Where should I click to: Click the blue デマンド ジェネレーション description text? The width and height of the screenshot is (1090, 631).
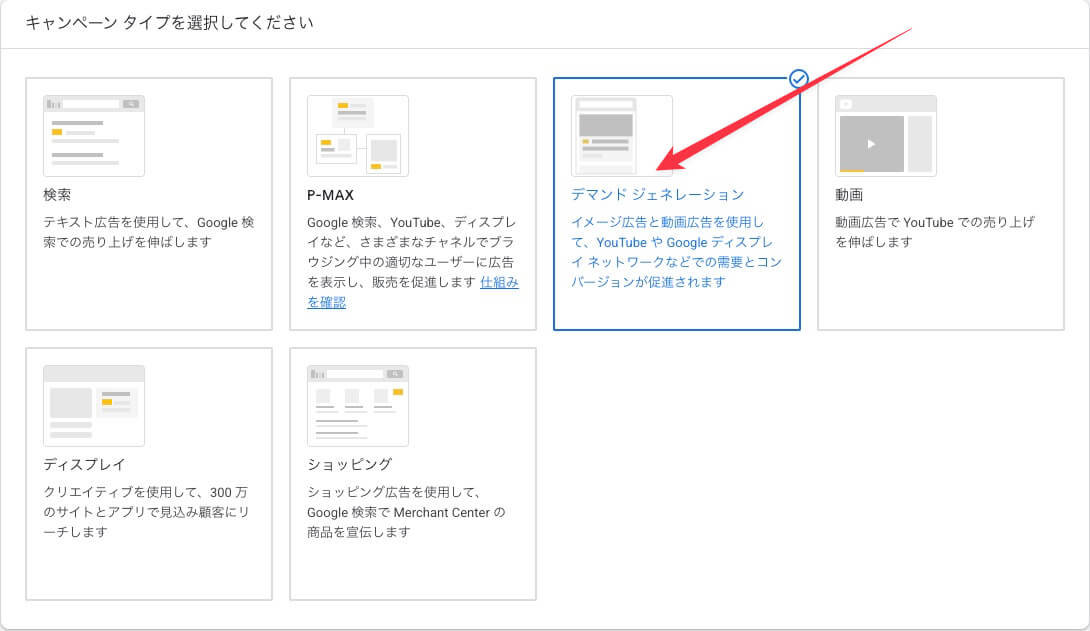click(676, 252)
